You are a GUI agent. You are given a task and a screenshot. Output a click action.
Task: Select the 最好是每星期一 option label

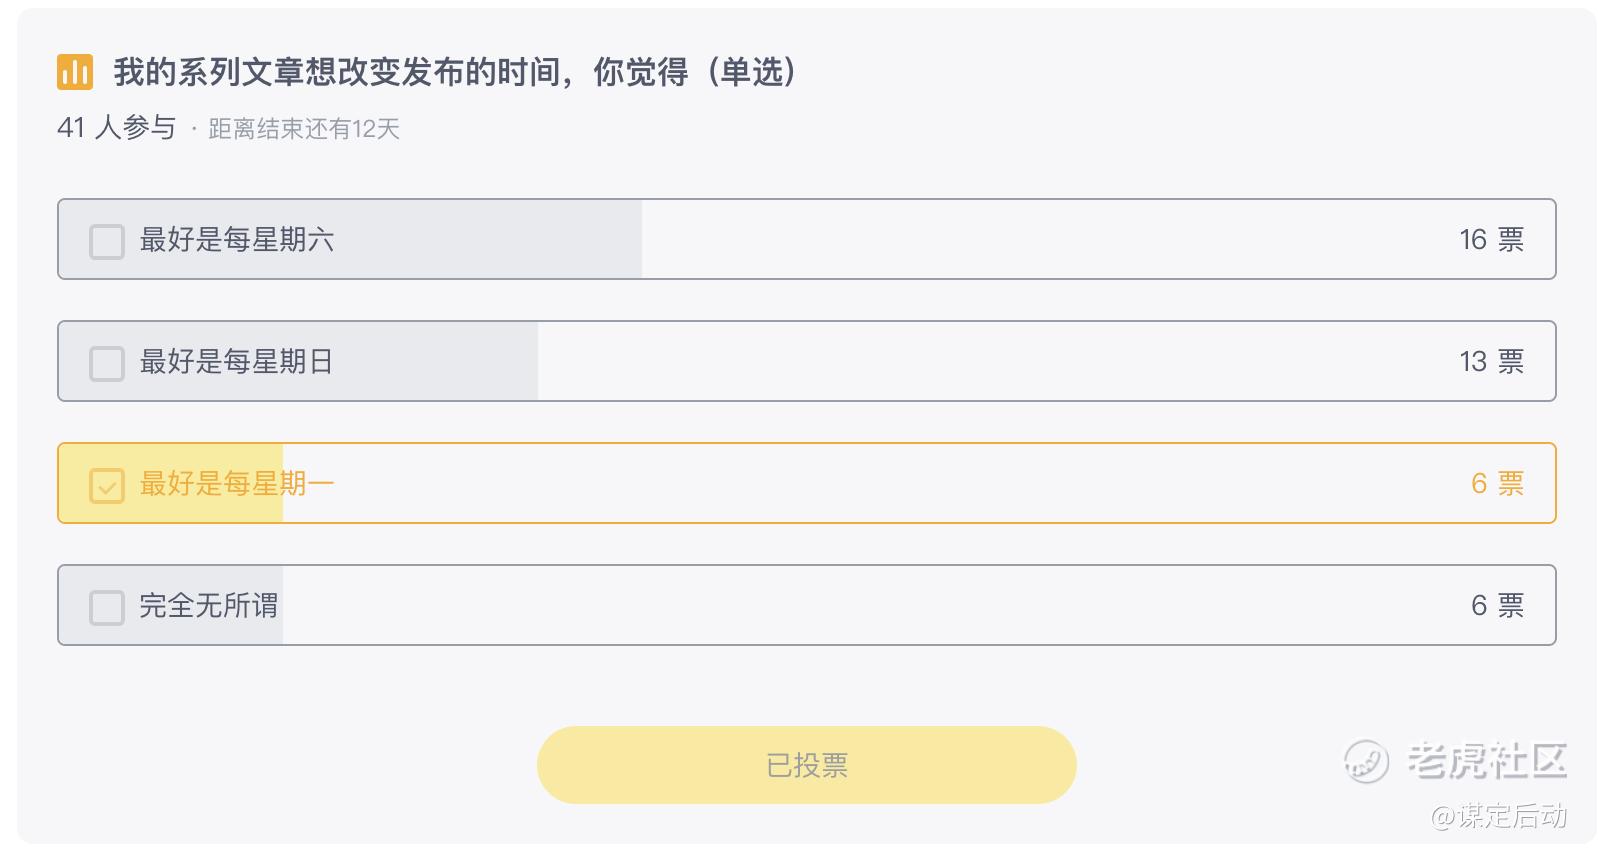click(237, 484)
